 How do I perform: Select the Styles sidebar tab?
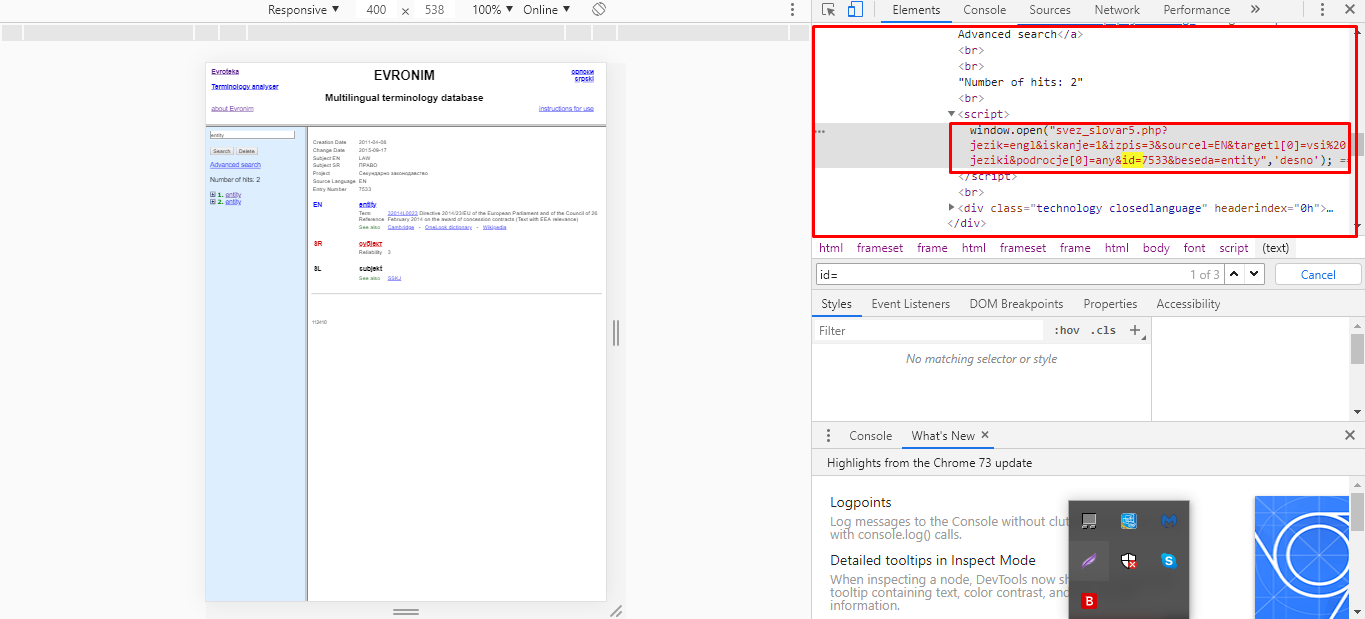(x=837, y=304)
